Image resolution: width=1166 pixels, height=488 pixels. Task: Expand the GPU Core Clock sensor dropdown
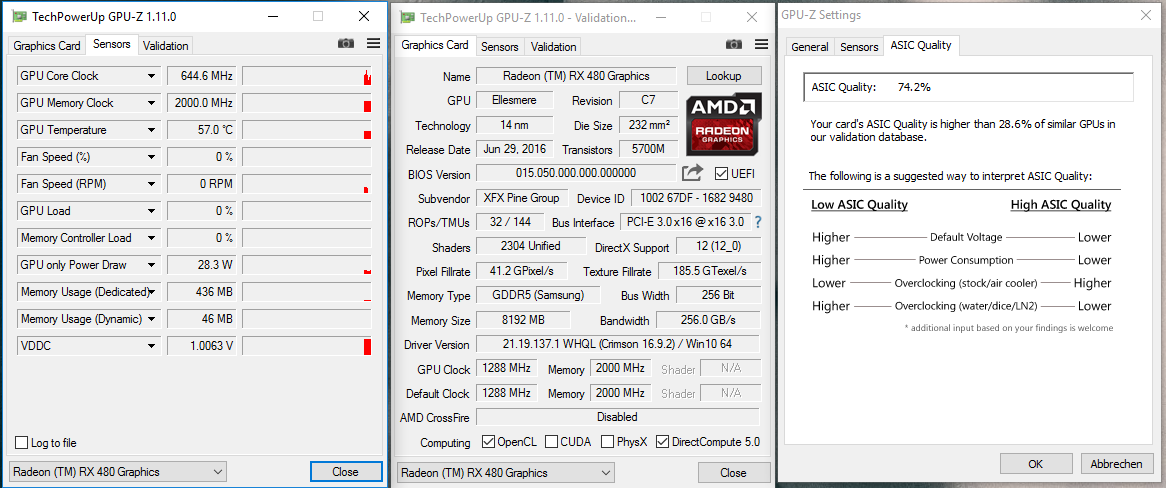pos(152,76)
